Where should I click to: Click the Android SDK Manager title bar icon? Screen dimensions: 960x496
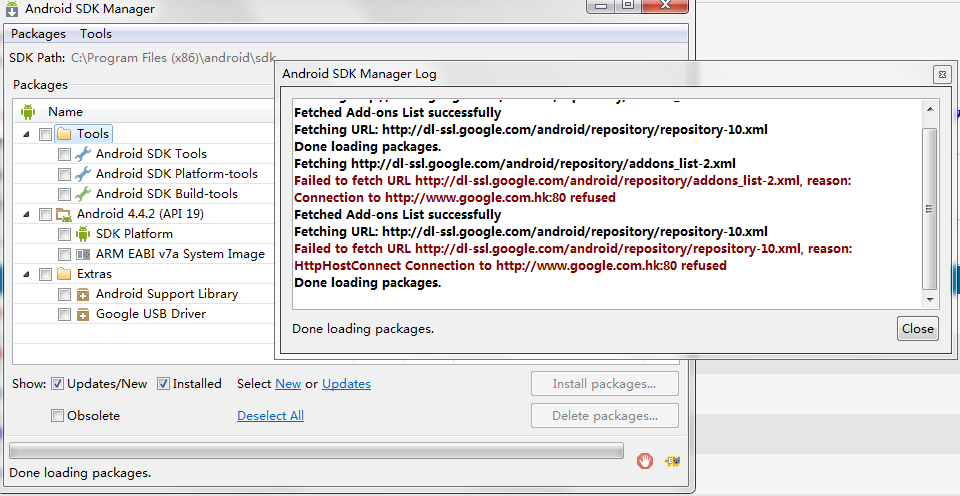point(12,9)
